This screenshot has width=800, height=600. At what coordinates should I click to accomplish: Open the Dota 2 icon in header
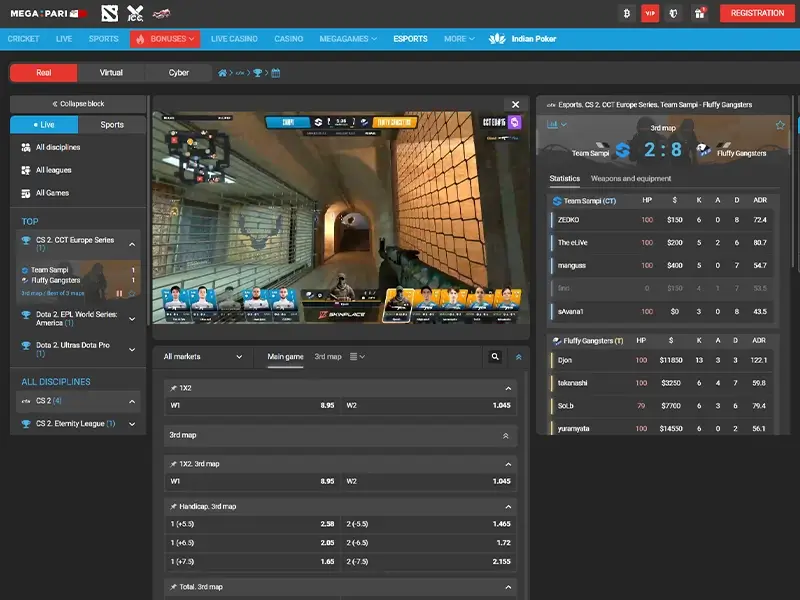[110, 13]
